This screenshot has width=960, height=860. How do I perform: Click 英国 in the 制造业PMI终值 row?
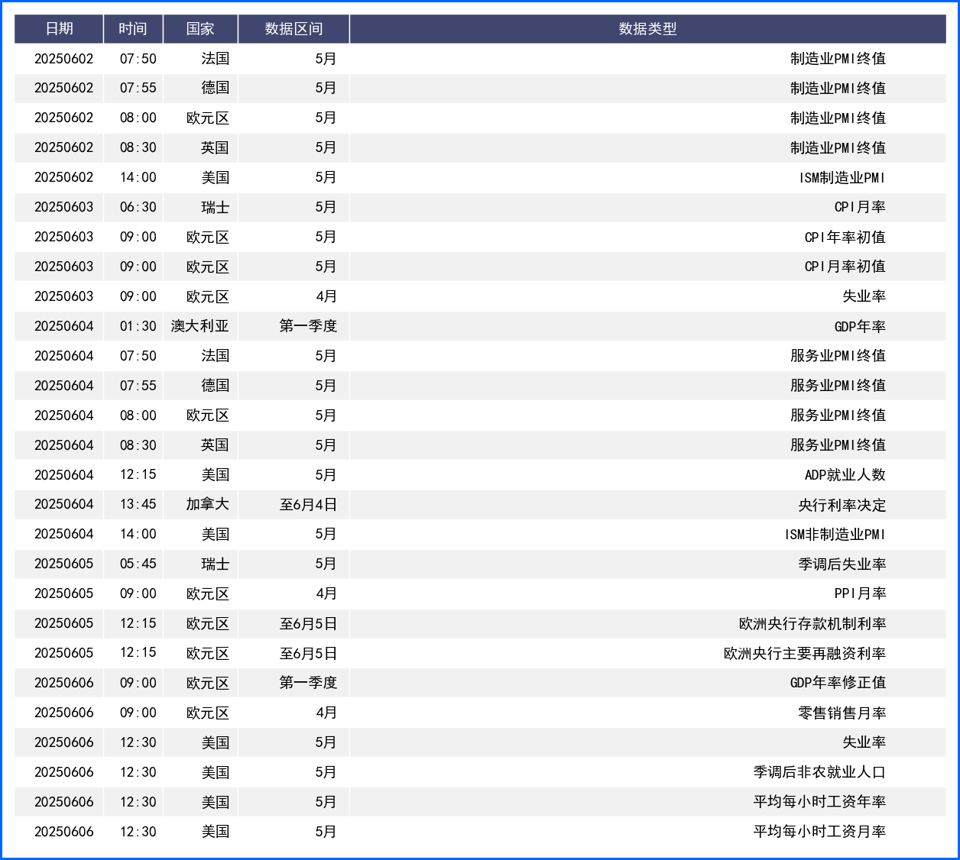216,148
